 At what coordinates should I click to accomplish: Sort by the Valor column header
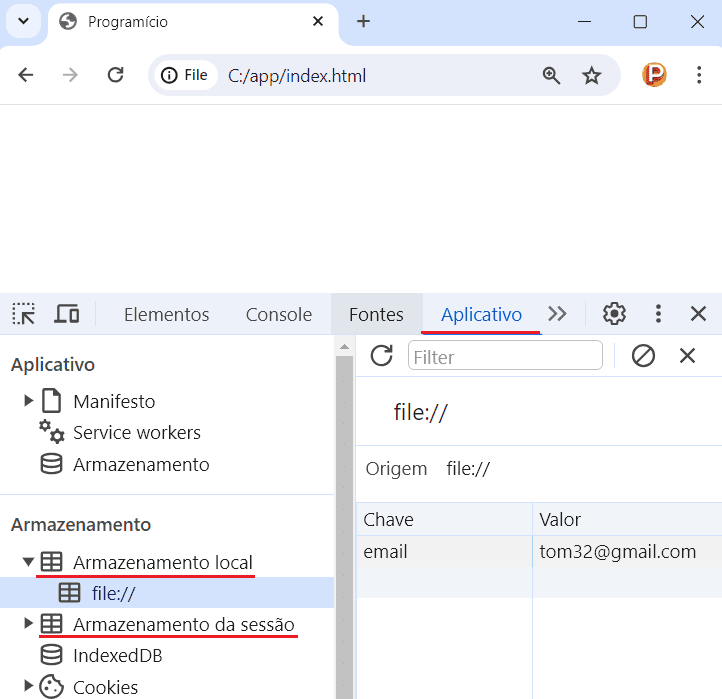[627, 519]
